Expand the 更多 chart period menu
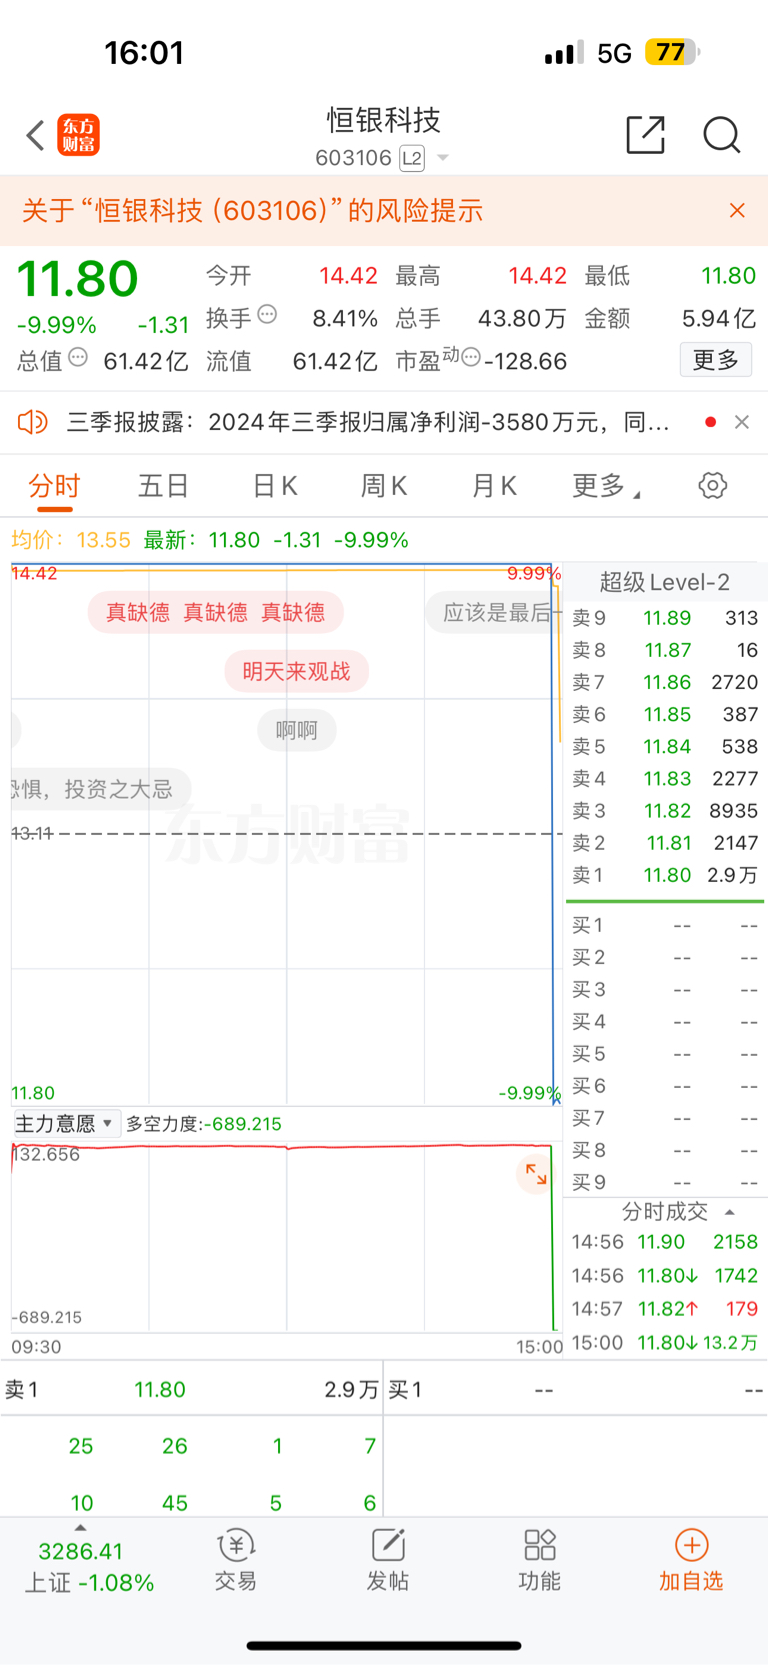Image resolution: width=768 pixels, height=1665 pixels. 606,486
